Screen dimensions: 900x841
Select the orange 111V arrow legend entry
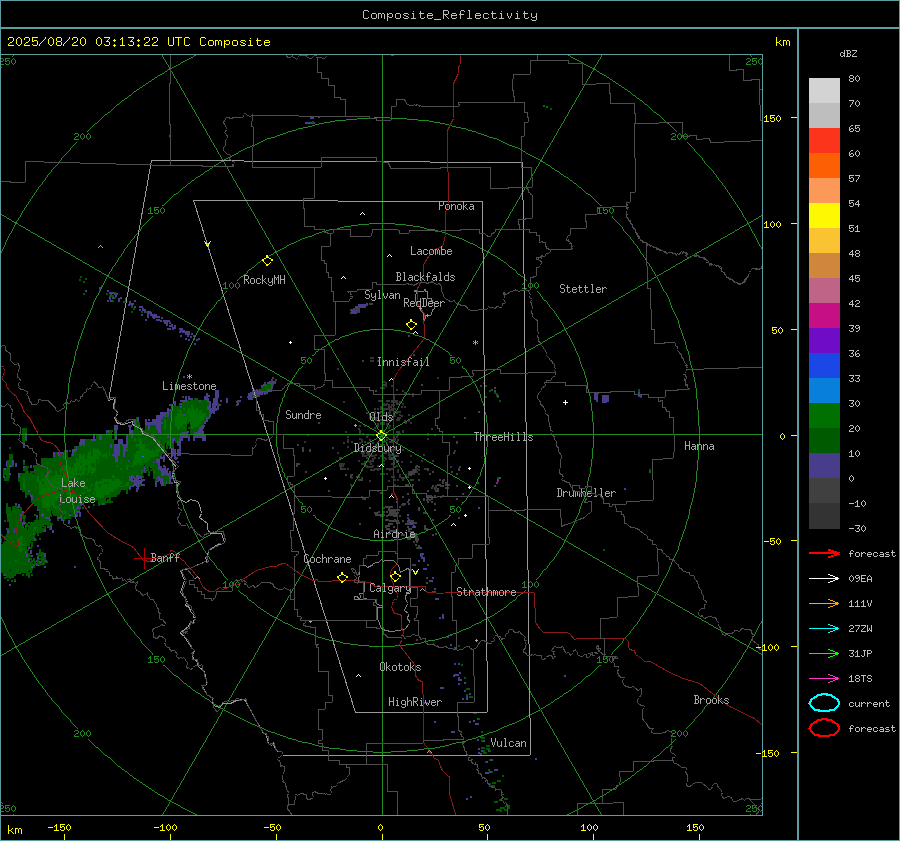point(824,603)
